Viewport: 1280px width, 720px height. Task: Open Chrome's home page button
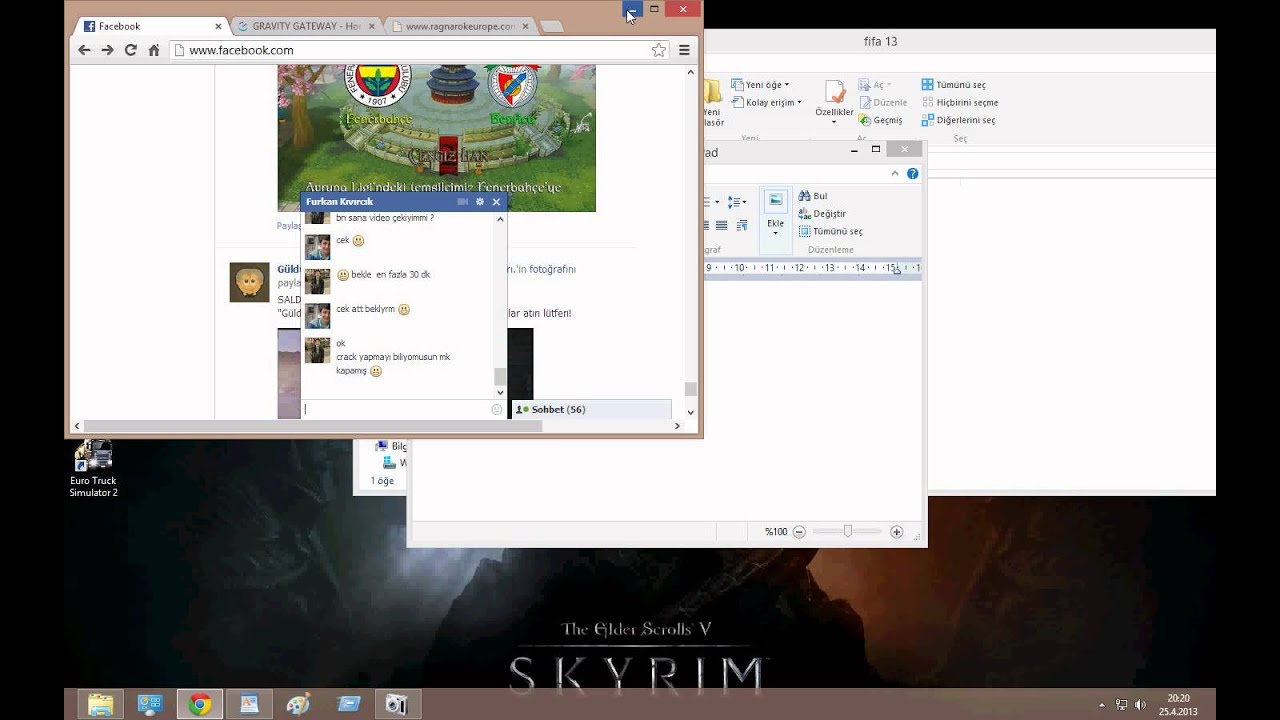pos(154,50)
